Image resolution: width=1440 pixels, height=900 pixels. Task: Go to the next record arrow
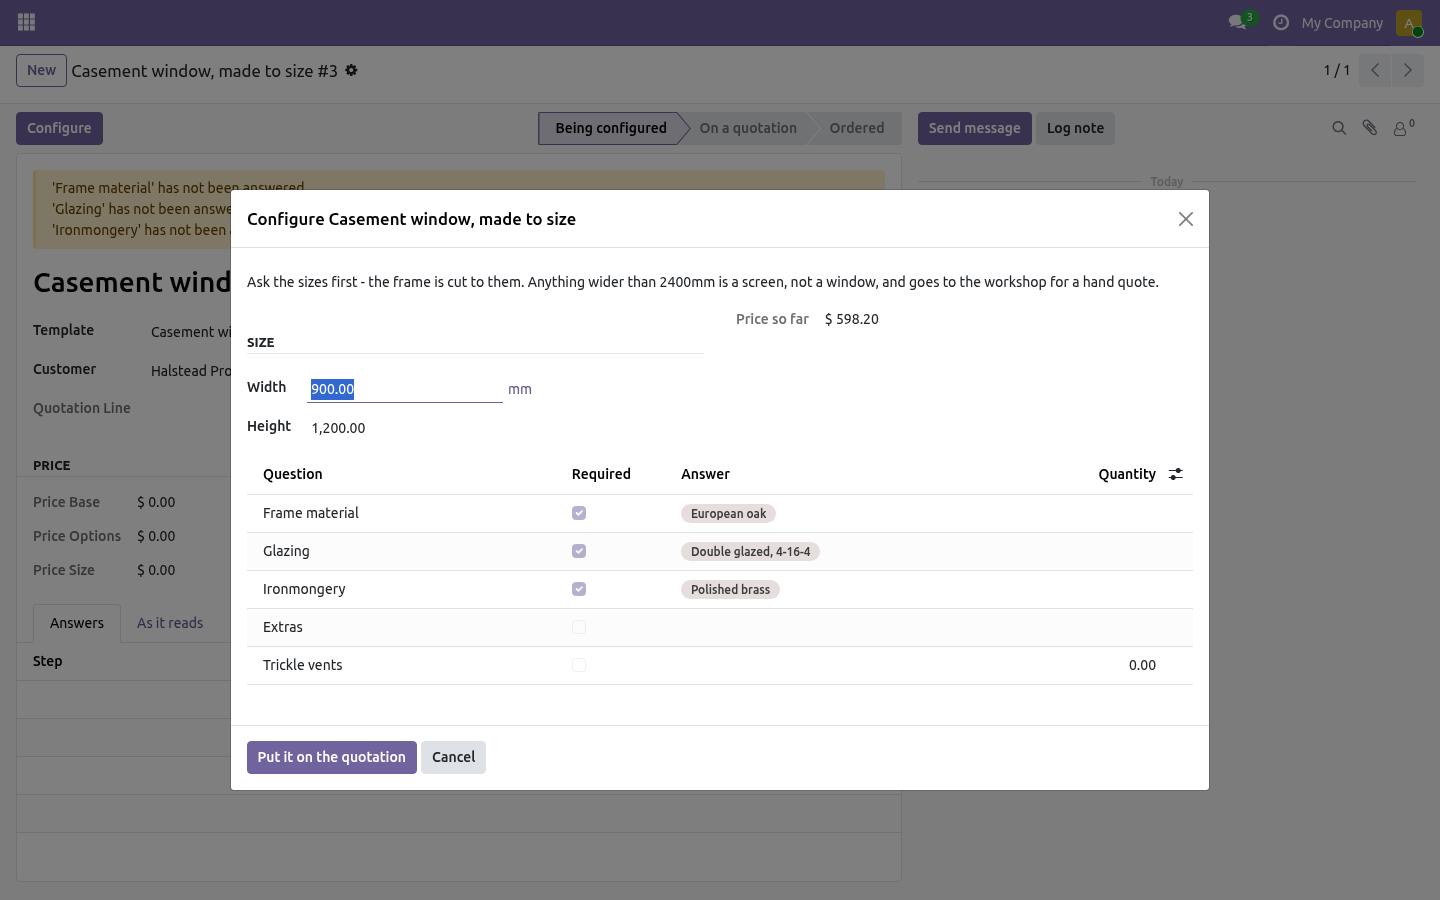click(1407, 70)
